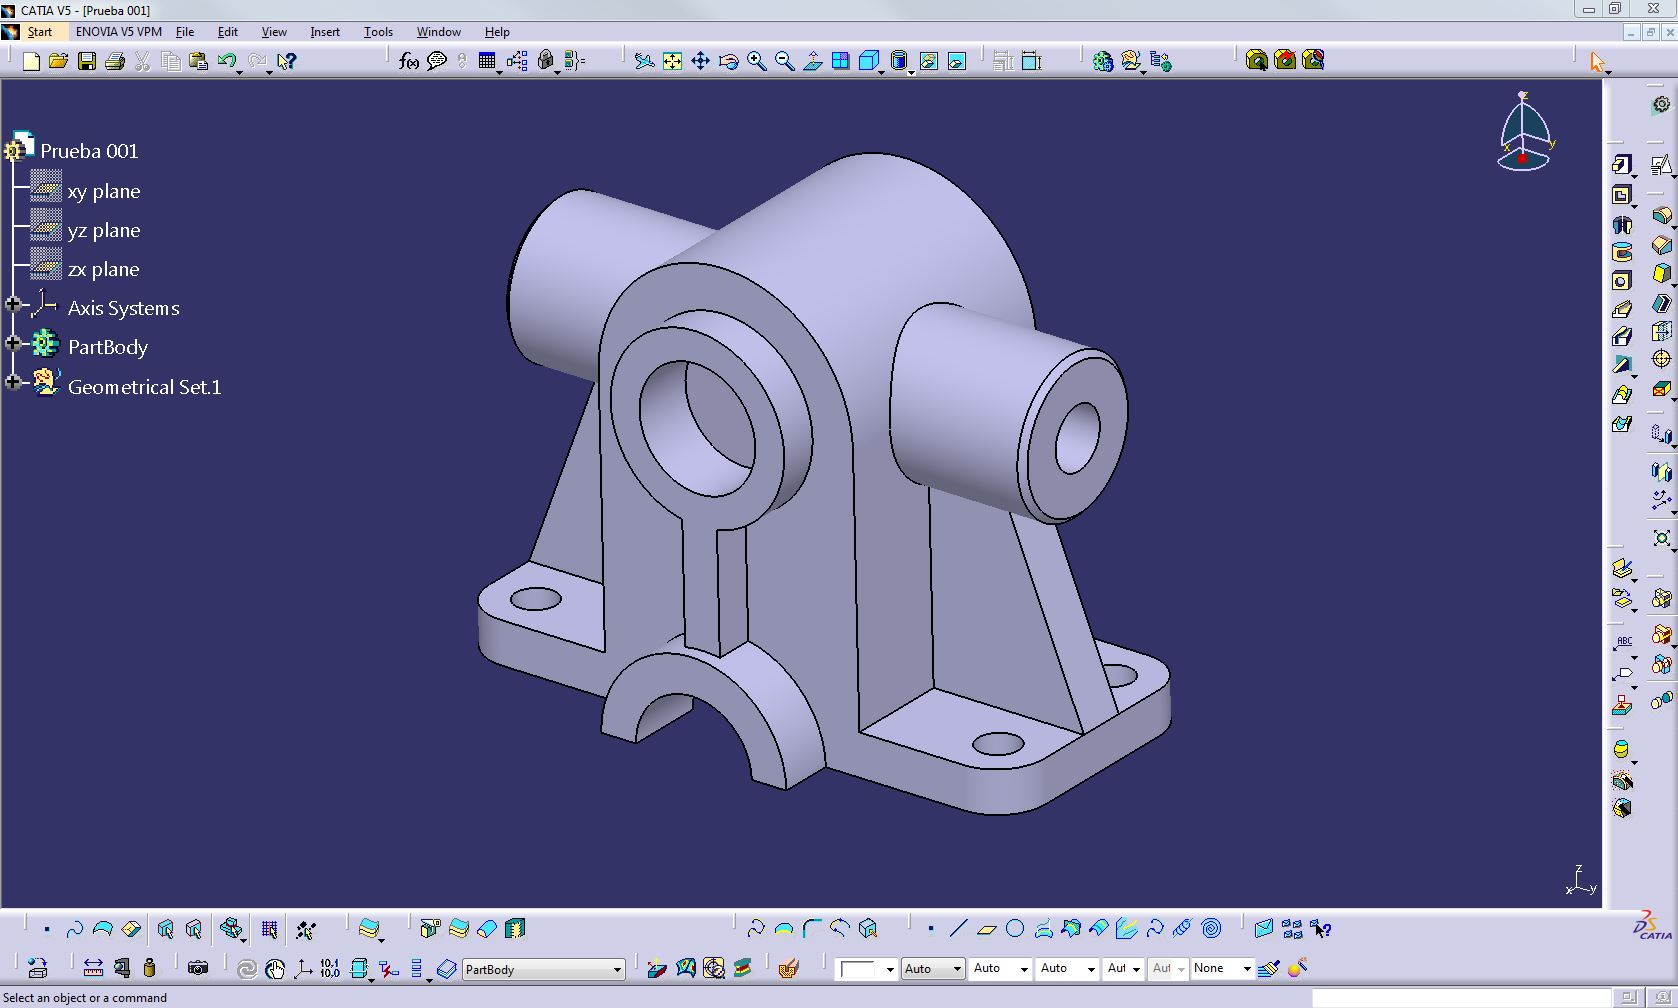Select the zx plane tree item
The height and width of the screenshot is (1008, 1678).
104,269
